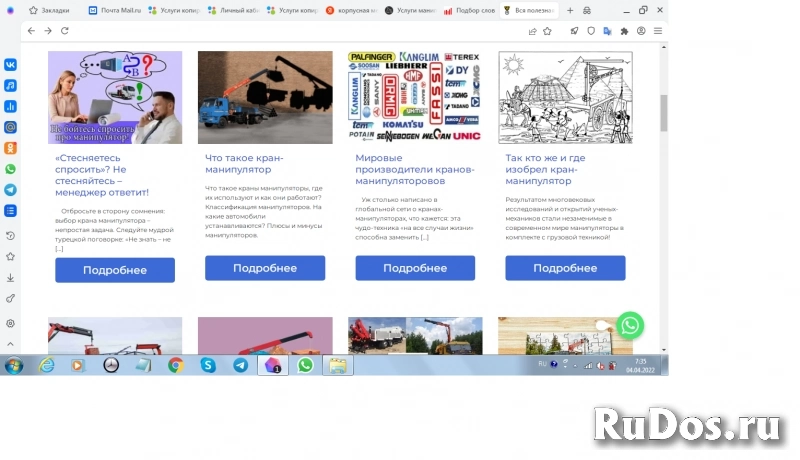Open sidebar settings gear
The image size is (800, 460).
[11, 323]
